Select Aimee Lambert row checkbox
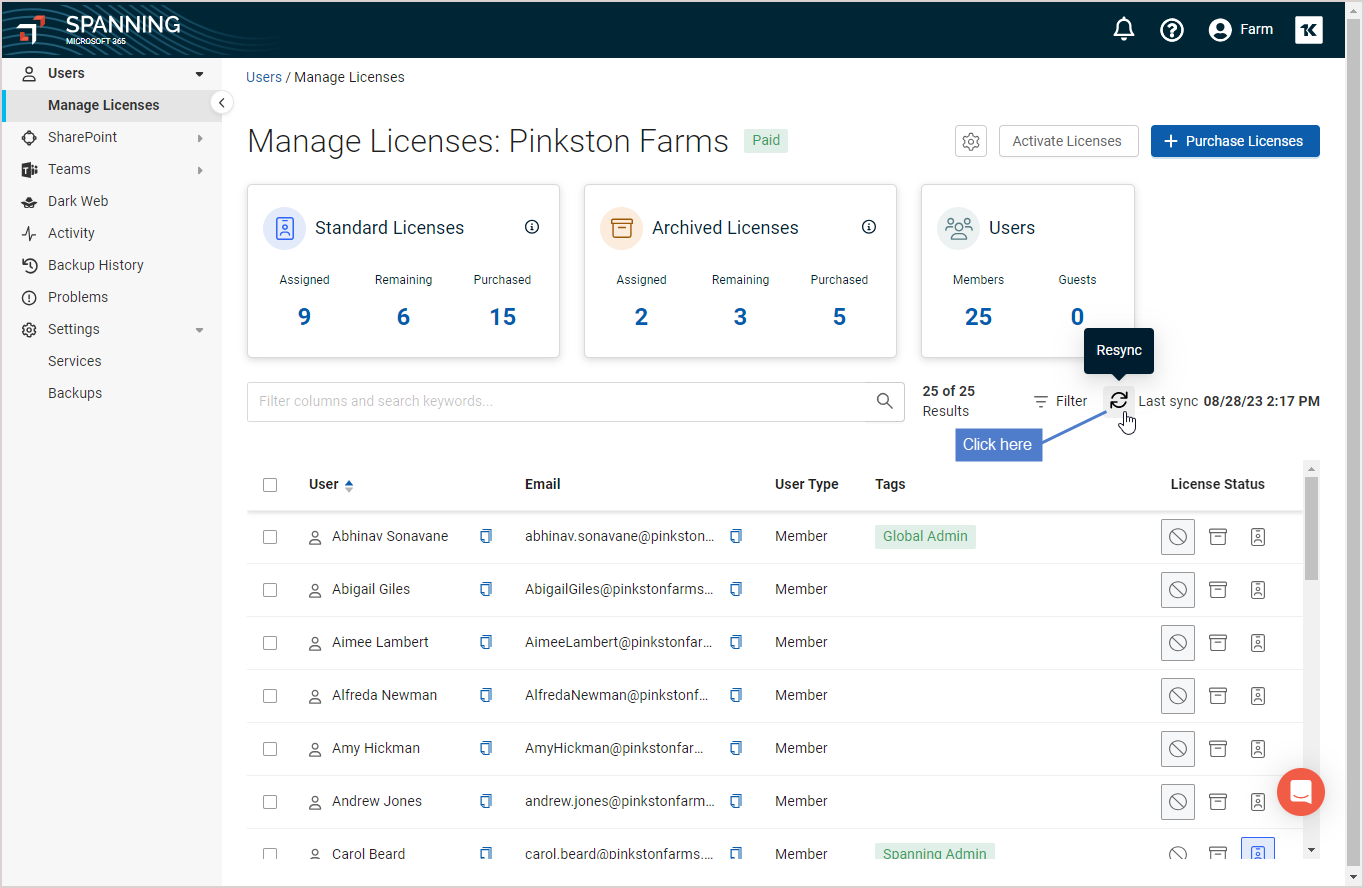 pyautogui.click(x=270, y=643)
